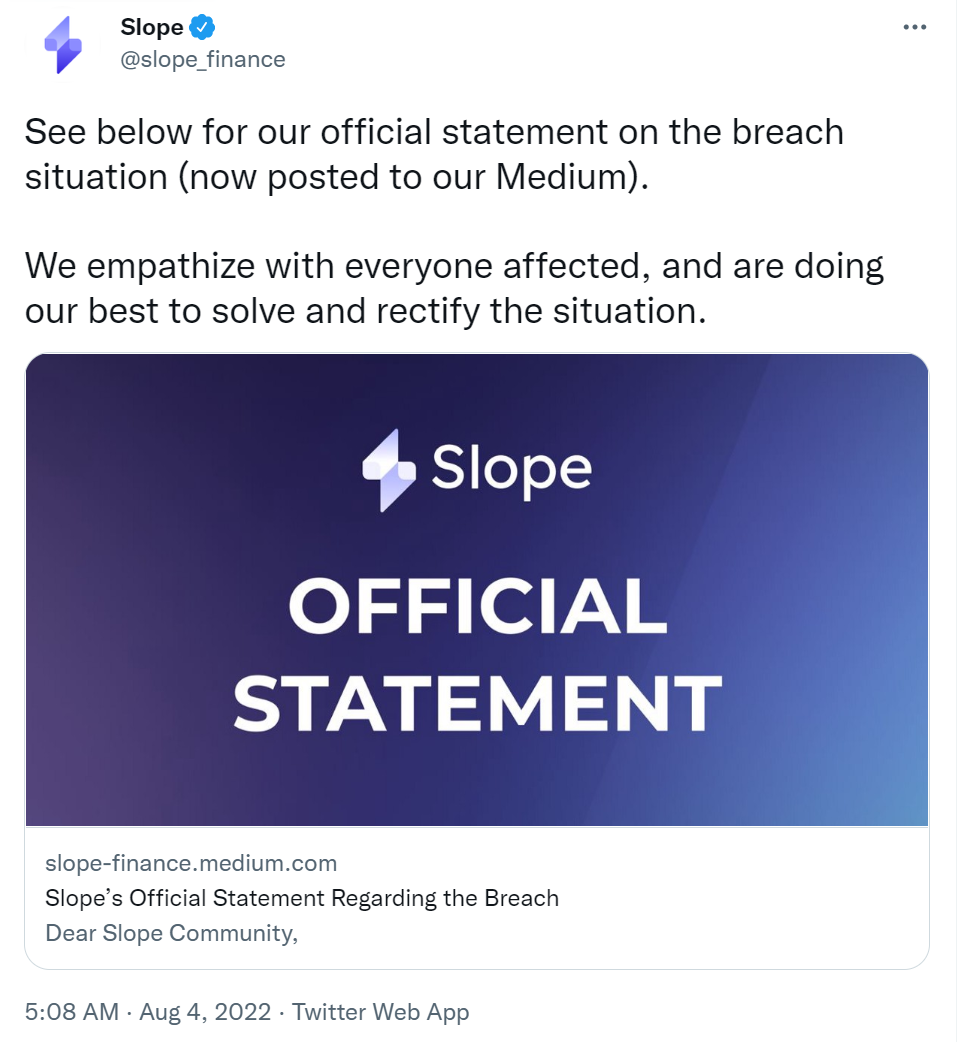The height and width of the screenshot is (1042, 968).
Task: Click the @slope_finance handle
Action: [203, 59]
